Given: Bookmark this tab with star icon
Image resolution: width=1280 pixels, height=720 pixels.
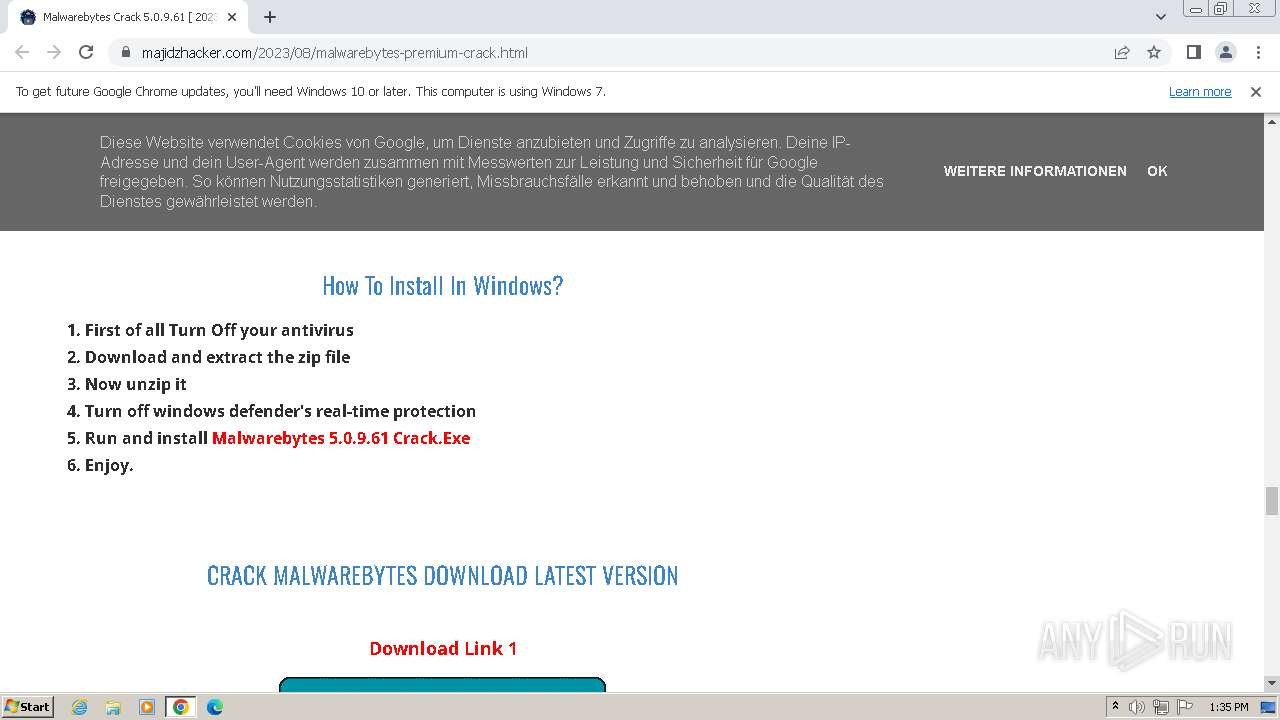Looking at the screenshot, I should pos(1154,52).
